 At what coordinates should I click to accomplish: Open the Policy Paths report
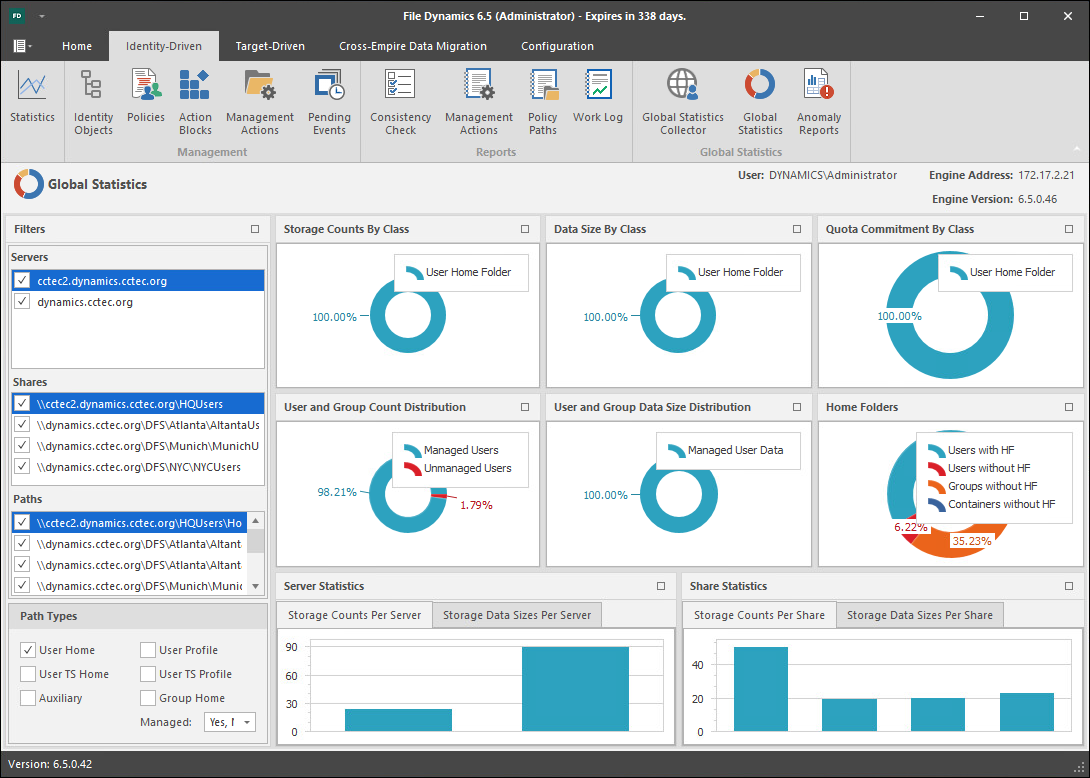tap(543, 102)
